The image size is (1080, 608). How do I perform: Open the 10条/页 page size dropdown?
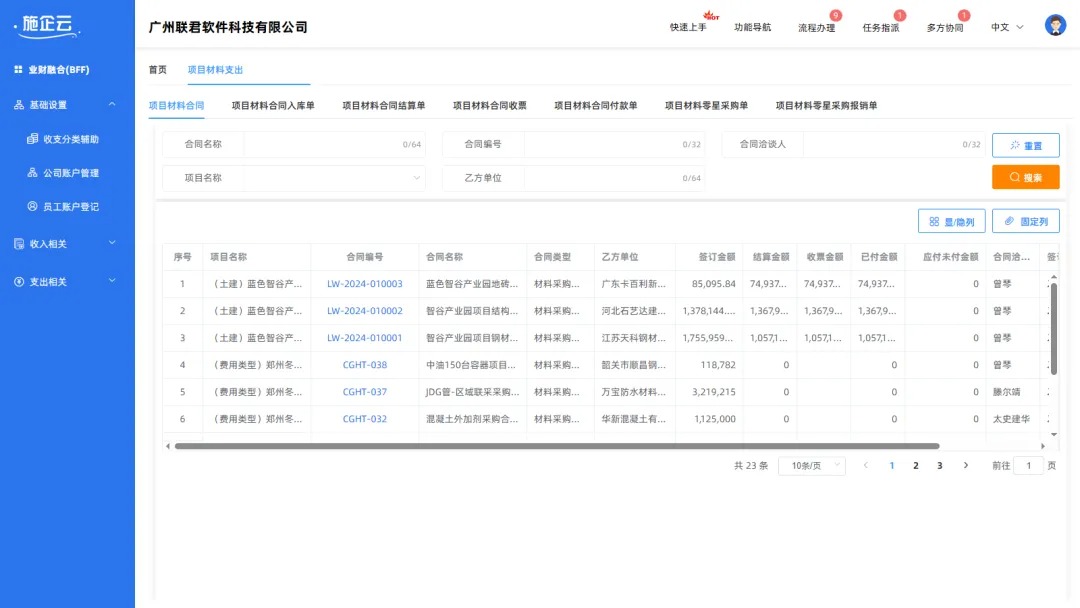tap(812, 466)
